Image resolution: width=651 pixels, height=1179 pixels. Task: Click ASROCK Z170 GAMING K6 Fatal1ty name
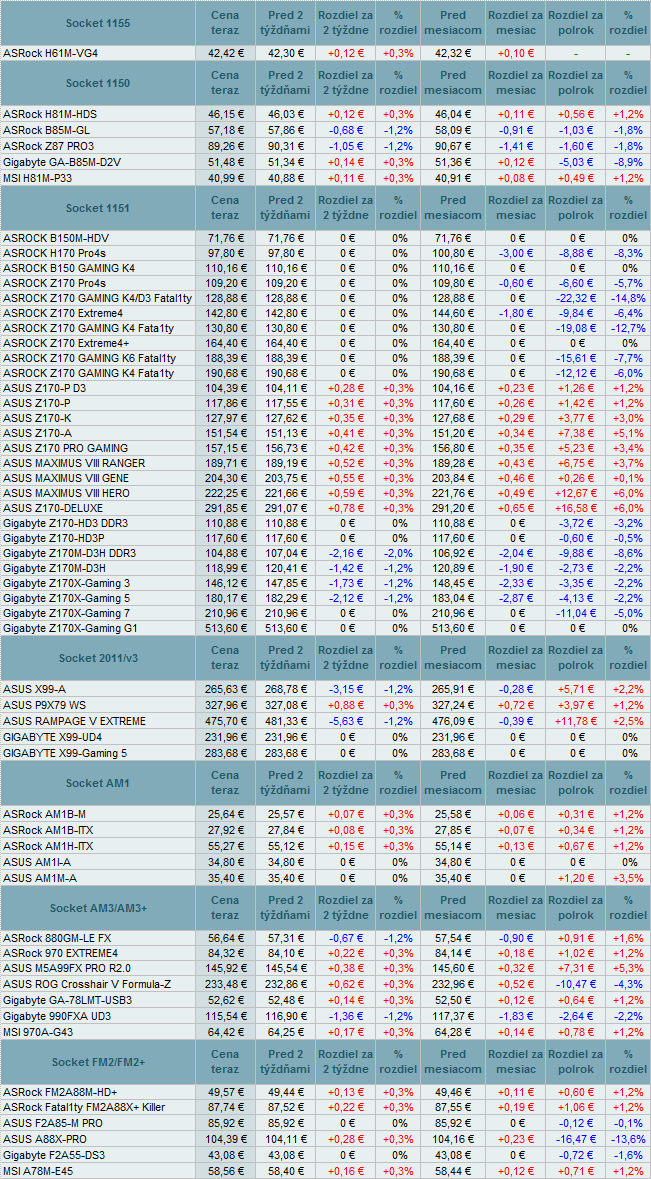(x=89, y=359)
